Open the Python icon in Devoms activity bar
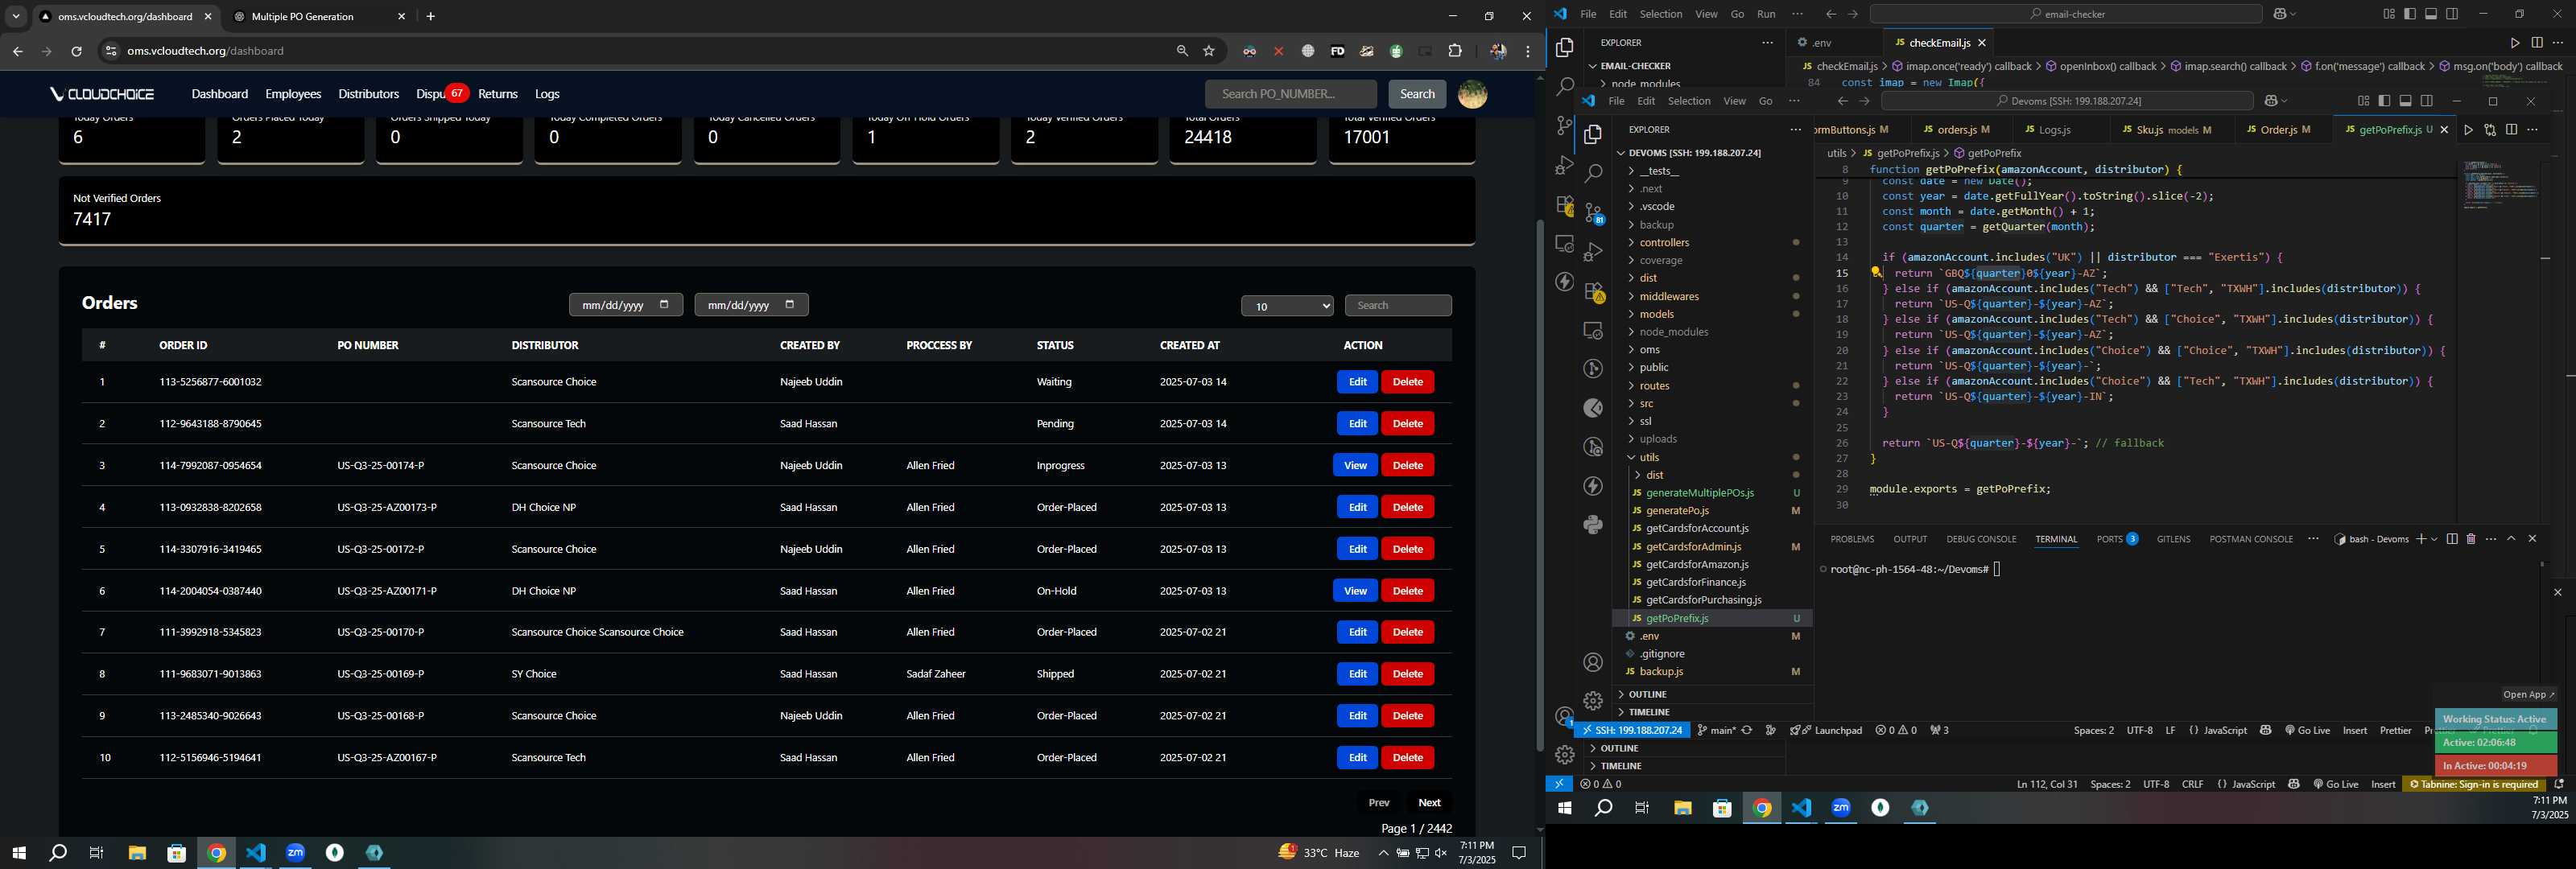Screen dimensions: 2576x869 click(1594, 524)
